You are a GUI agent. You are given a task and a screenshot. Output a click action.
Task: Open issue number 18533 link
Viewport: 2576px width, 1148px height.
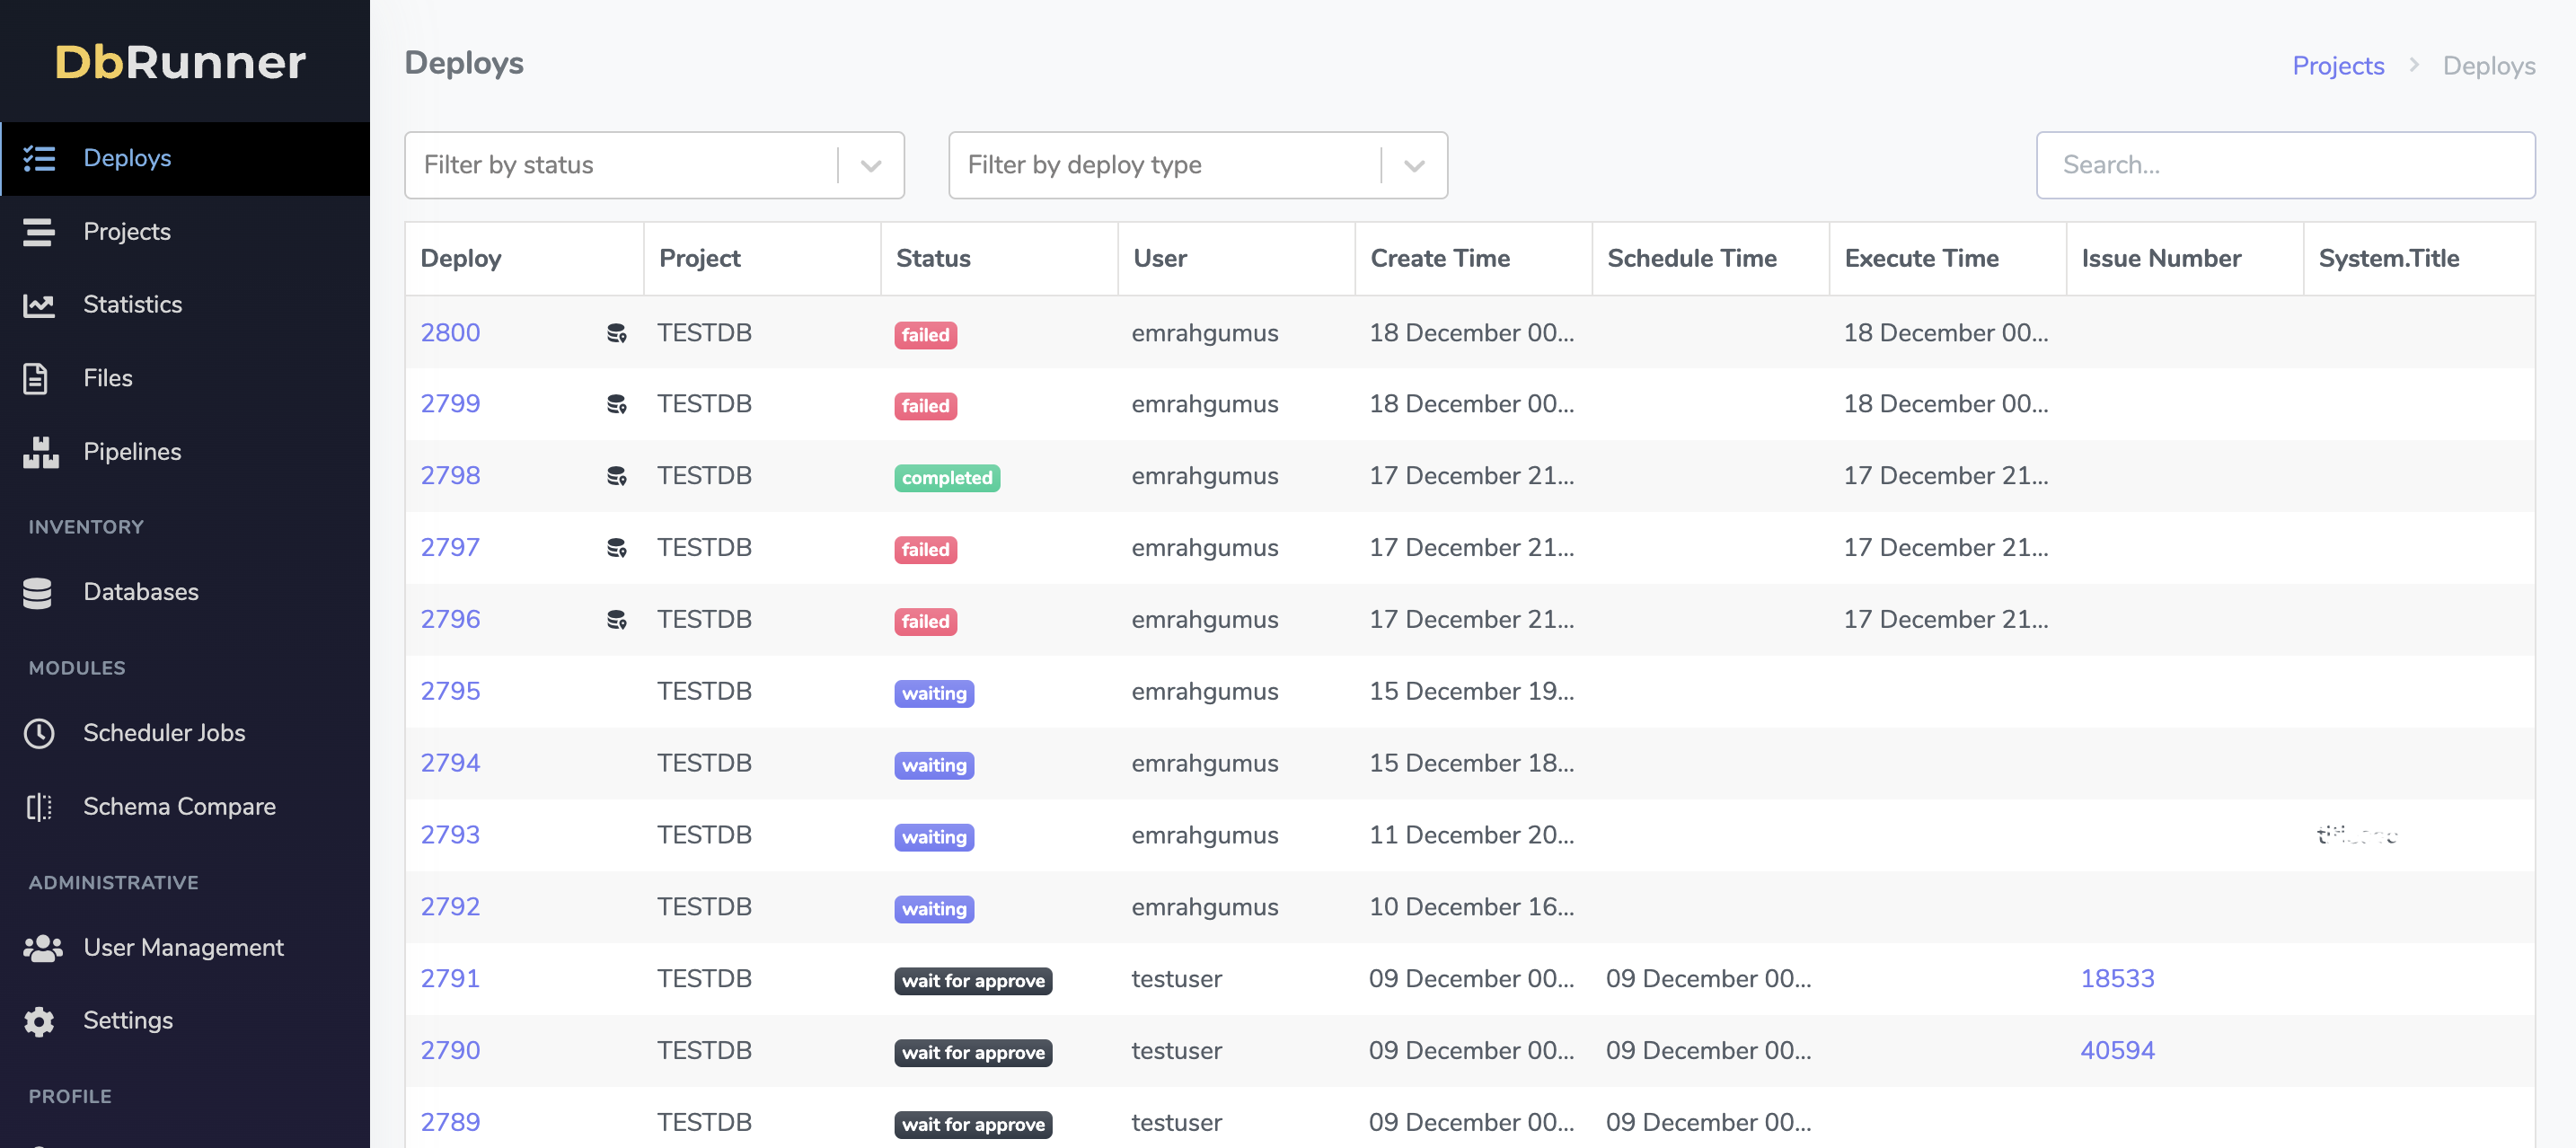pos(2117,978)
